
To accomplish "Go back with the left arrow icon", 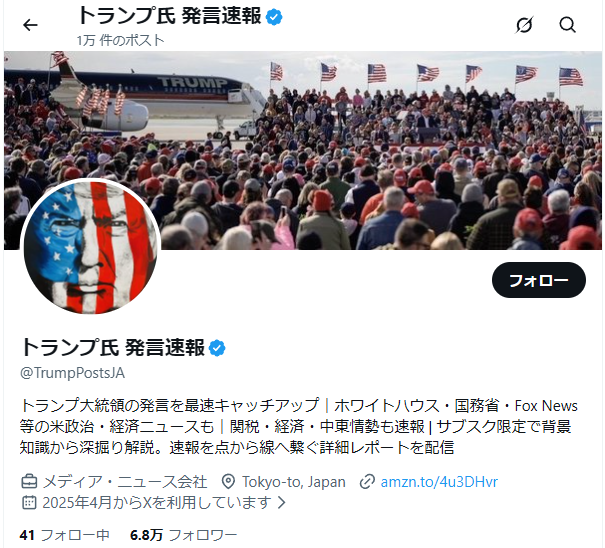I will 30,25.
